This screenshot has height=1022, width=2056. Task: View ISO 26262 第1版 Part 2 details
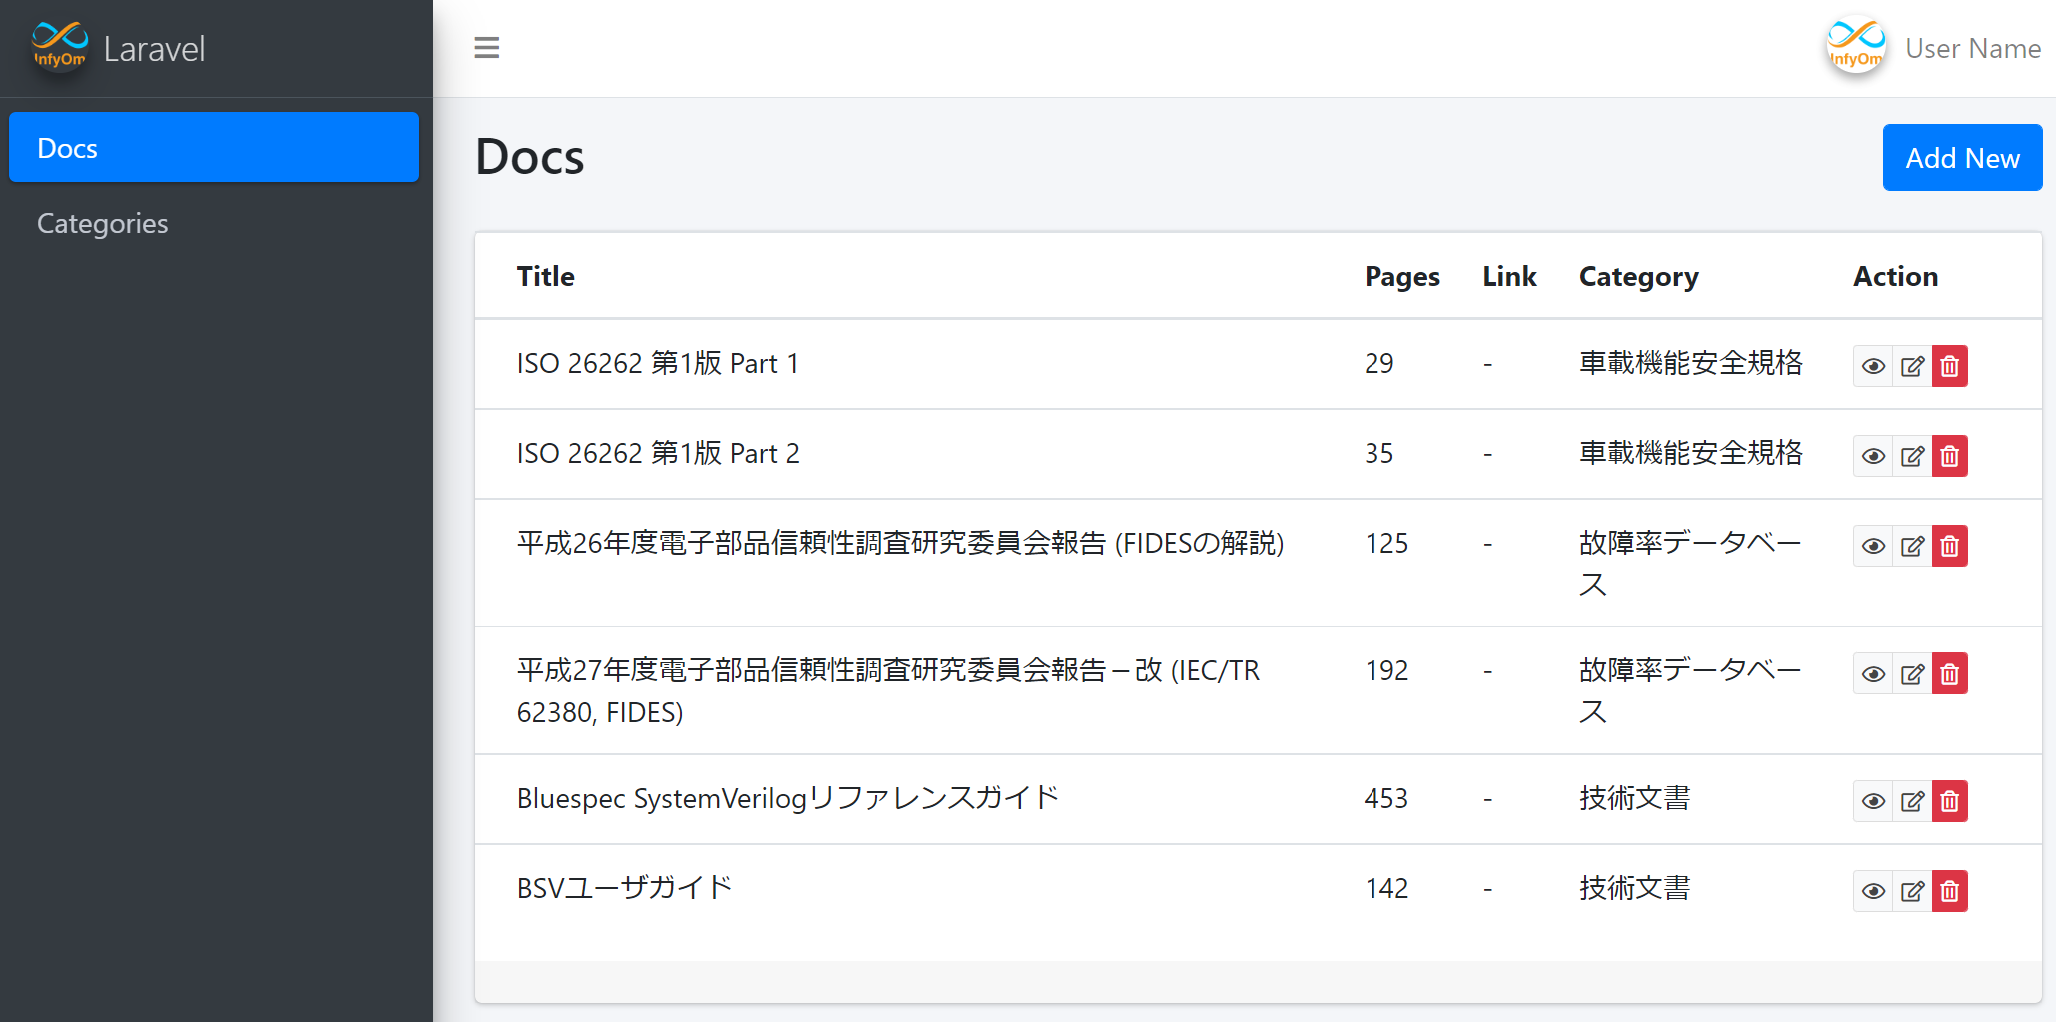tap(1873, 456)
